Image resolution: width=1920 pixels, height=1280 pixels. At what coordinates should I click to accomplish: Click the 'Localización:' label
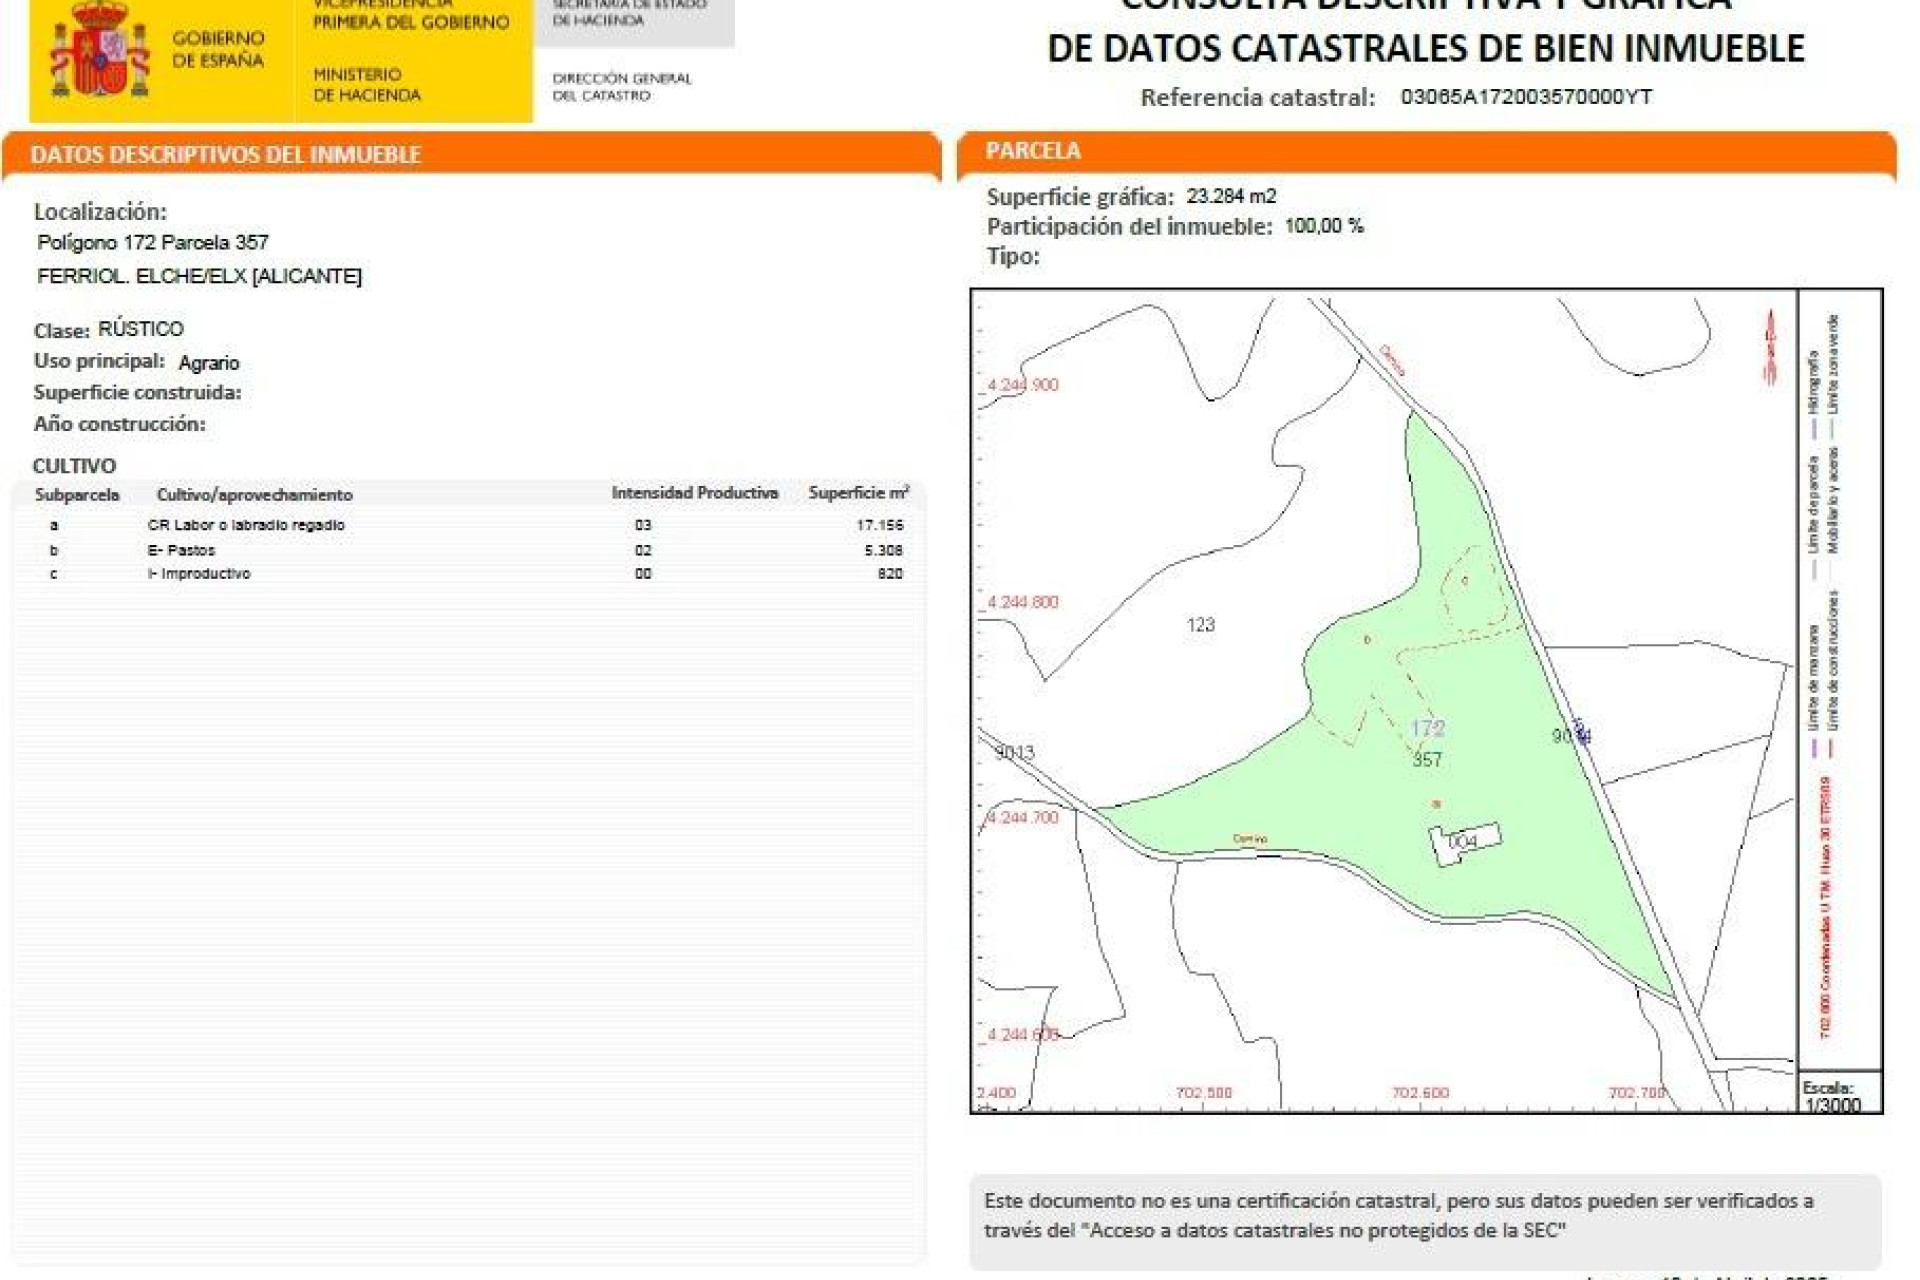click(100, 212)
